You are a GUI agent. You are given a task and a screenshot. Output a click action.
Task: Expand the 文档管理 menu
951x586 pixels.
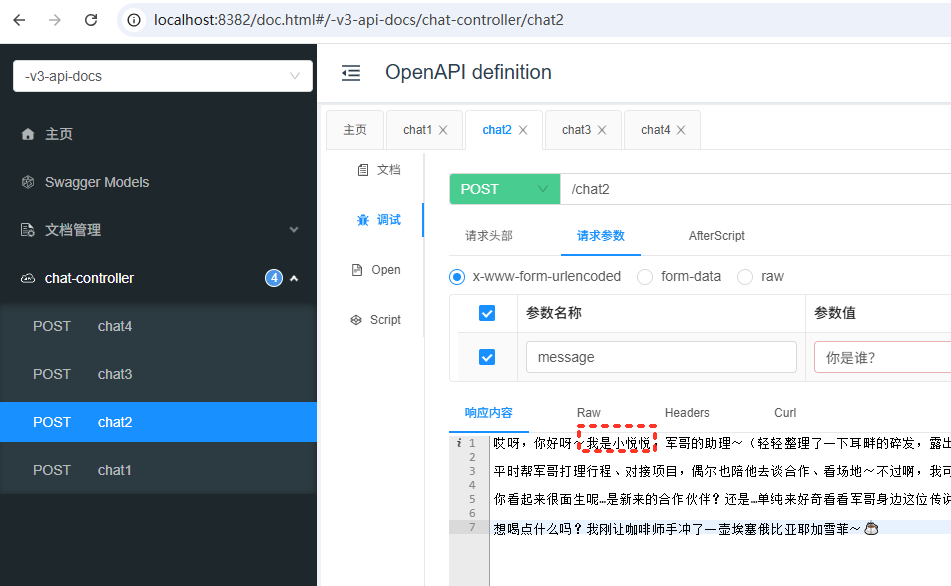point(160,230)
